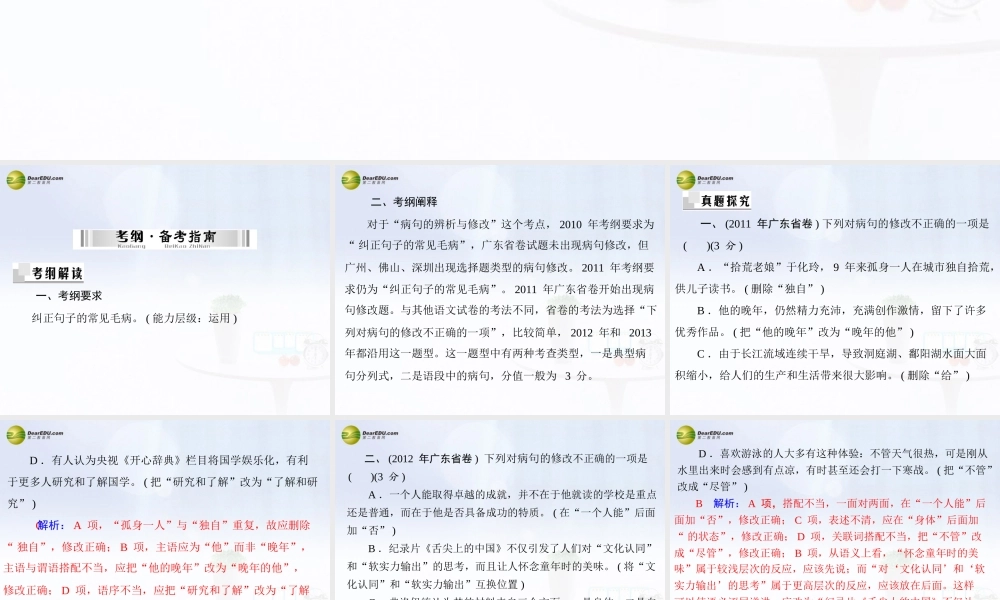1000x600 pixels.
Task: Click option B starting 他的晚年,仍然精力充沛
Action: coord(831,321)
